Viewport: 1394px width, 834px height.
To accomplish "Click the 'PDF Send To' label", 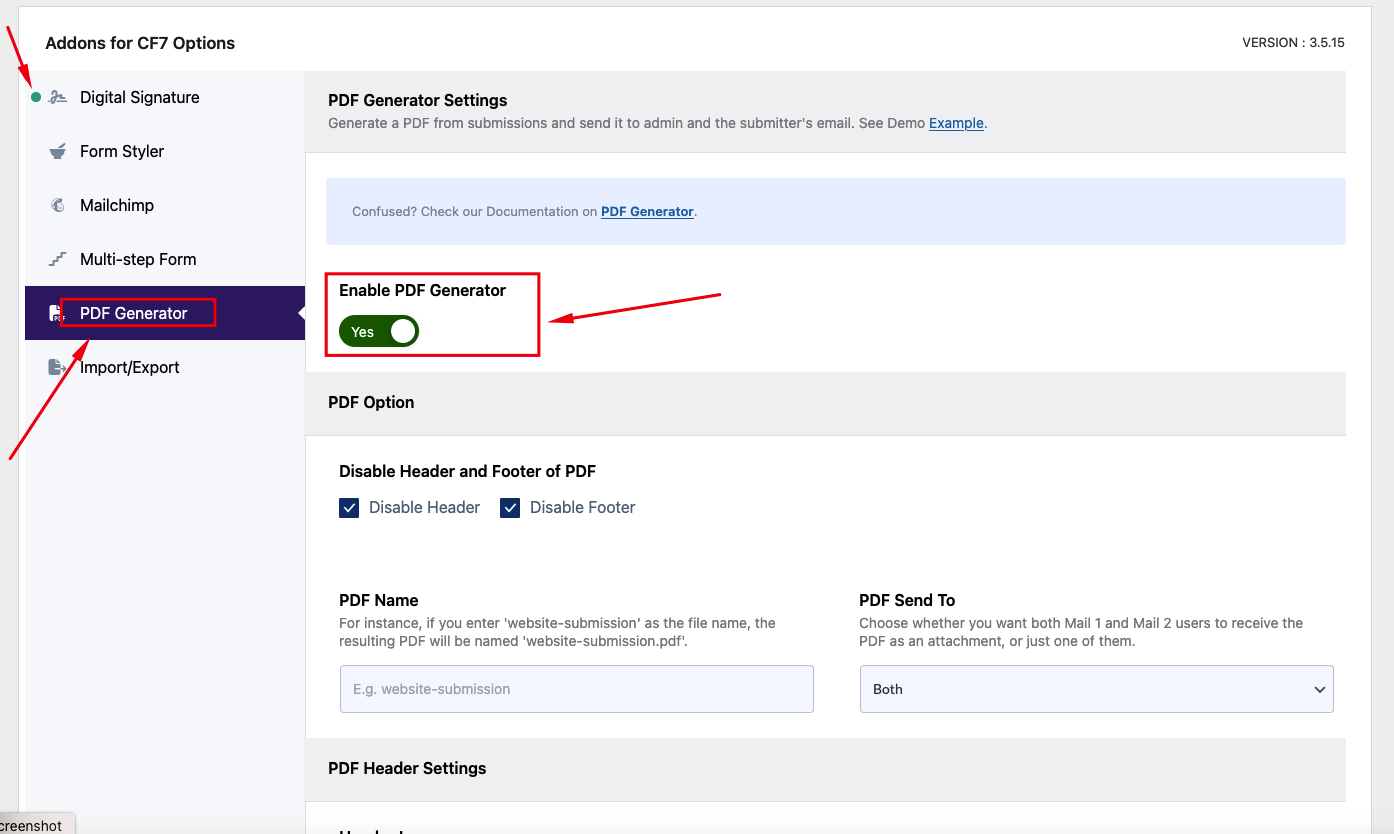I will point(907,600).
